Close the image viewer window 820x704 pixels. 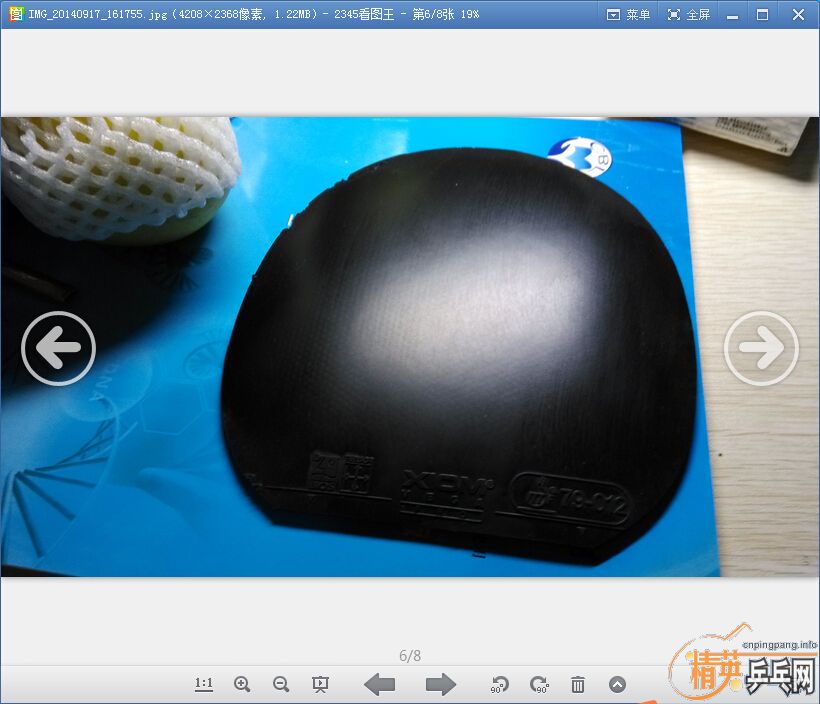[798, 14]
